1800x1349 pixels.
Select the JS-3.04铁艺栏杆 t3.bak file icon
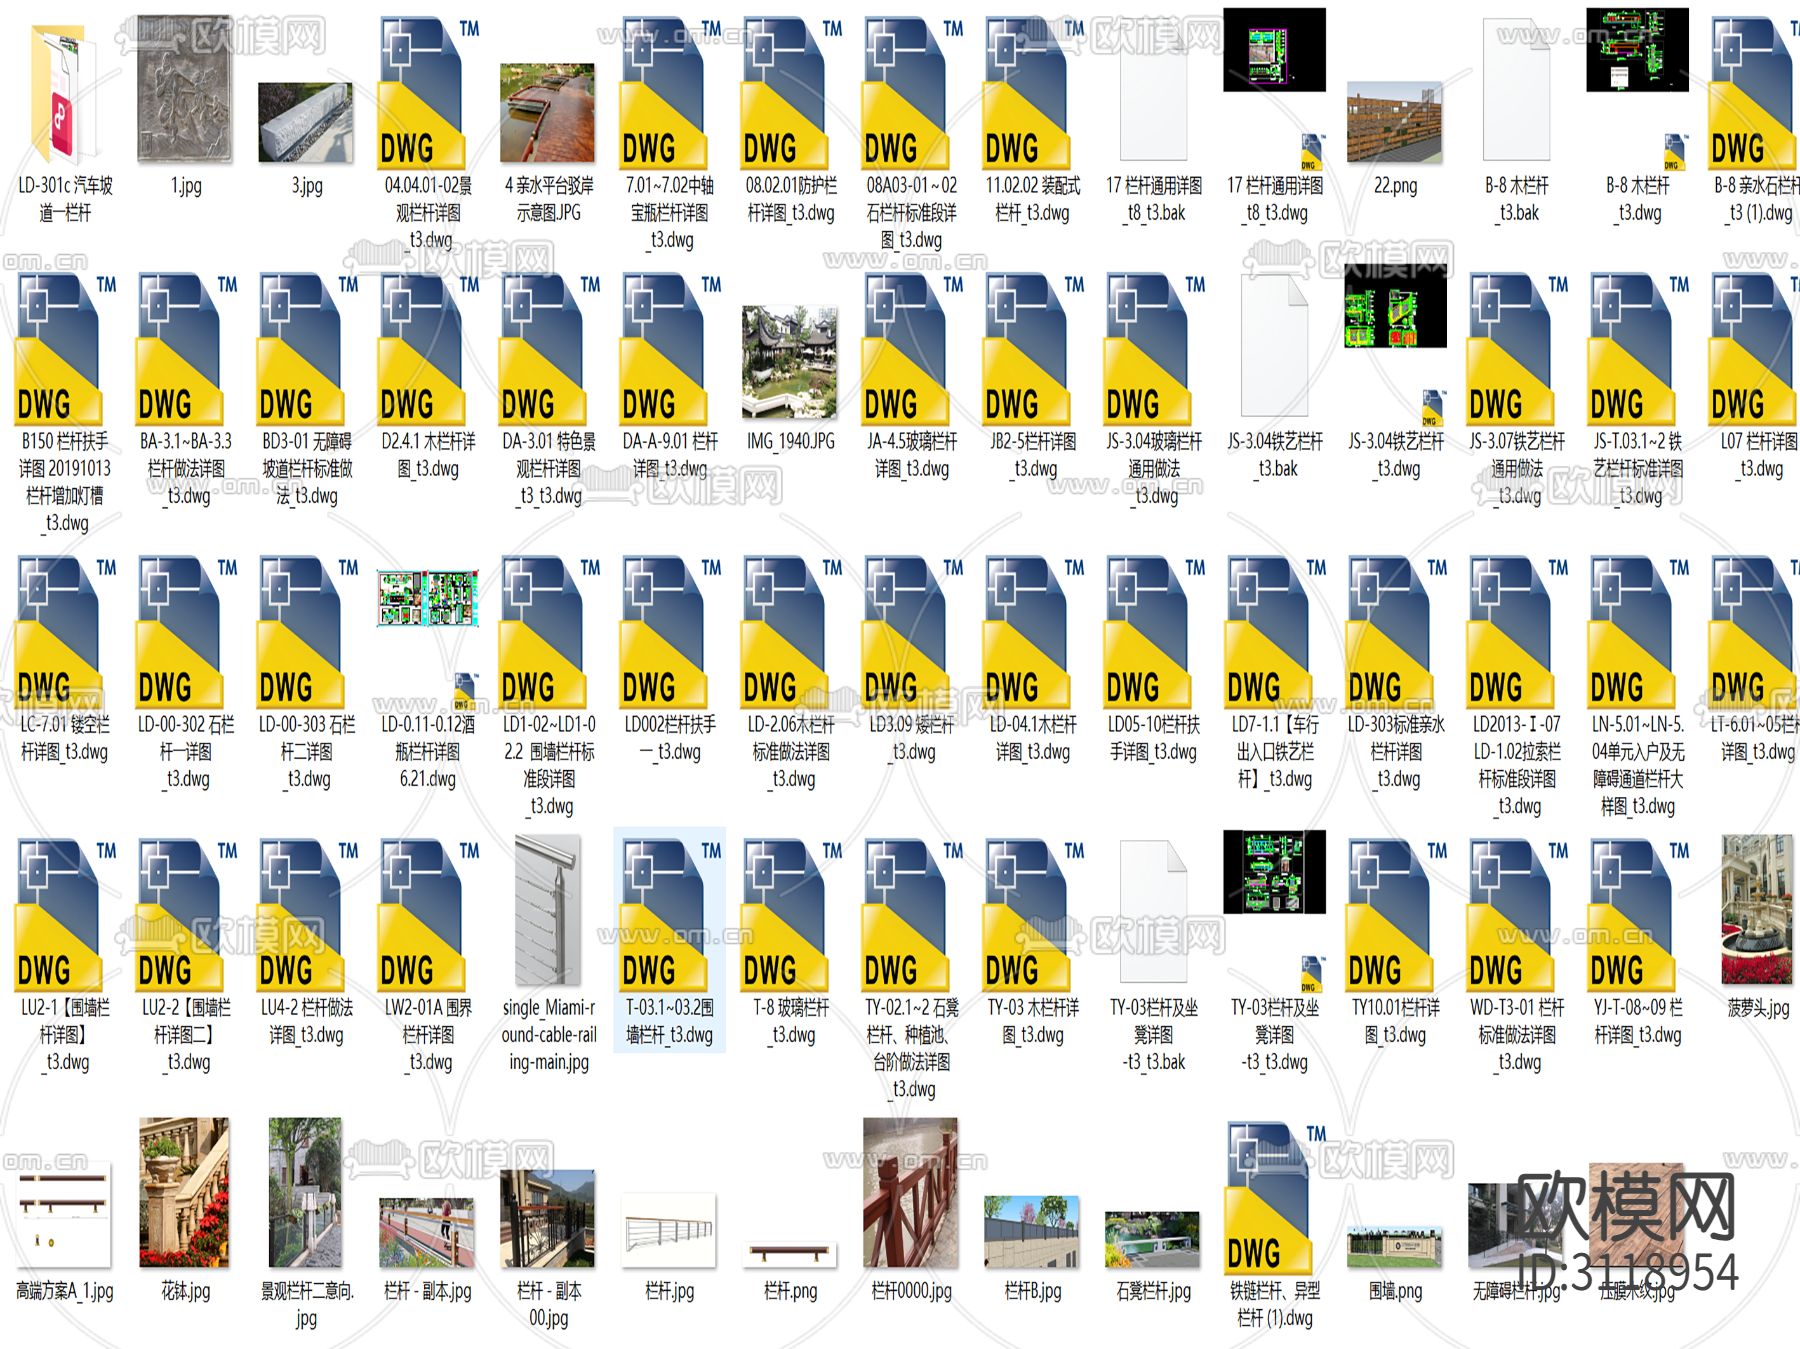point(1274,346)
